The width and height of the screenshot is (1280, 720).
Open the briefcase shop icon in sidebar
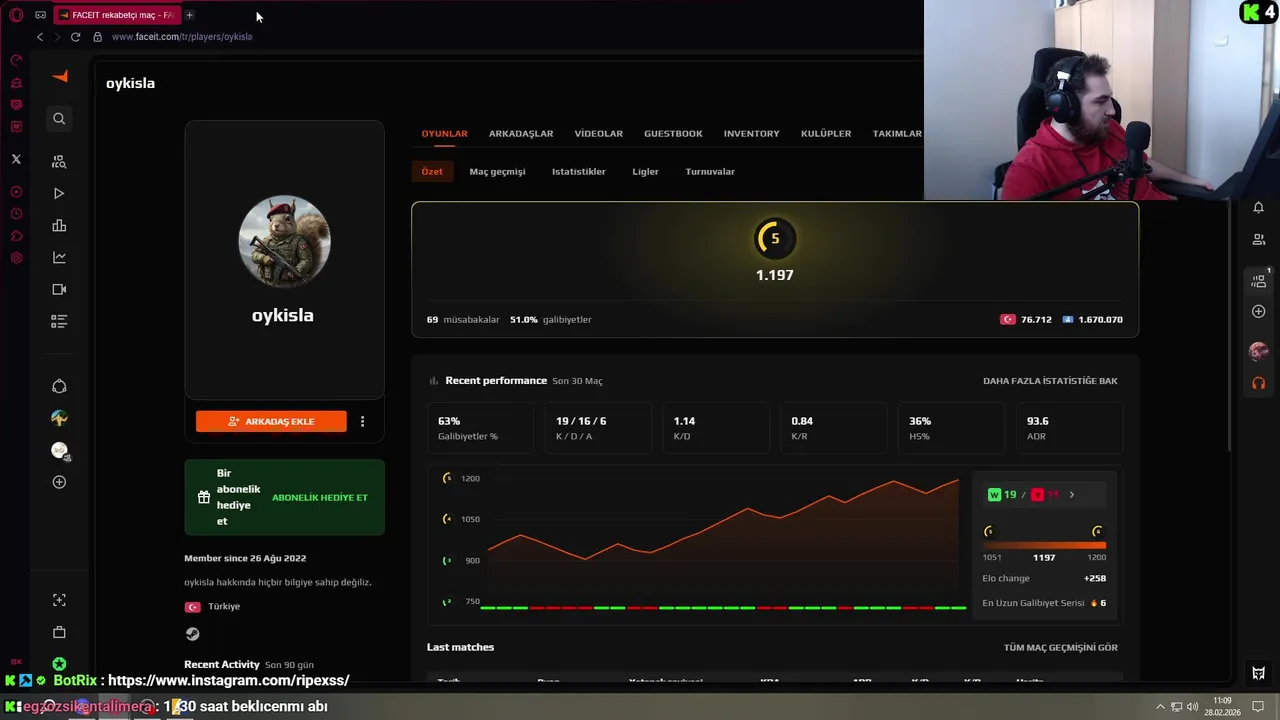(59, 632)
